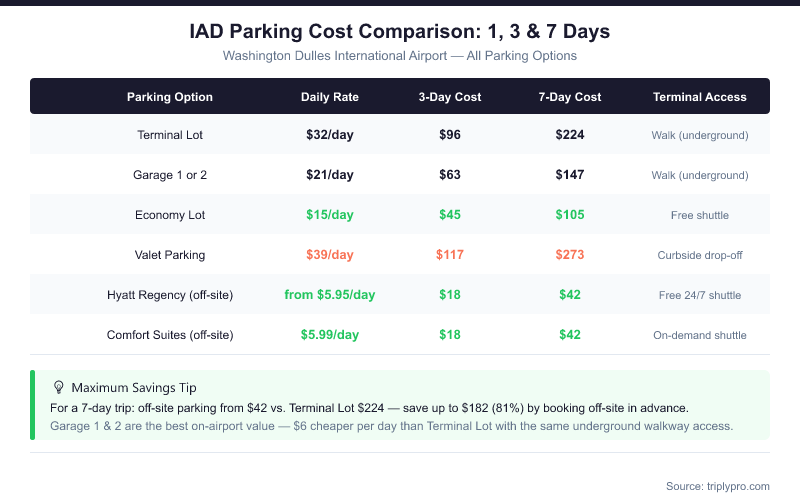
Task: Click the IAD Parking Cost Comparison title
Action: [x=400, y=32]
